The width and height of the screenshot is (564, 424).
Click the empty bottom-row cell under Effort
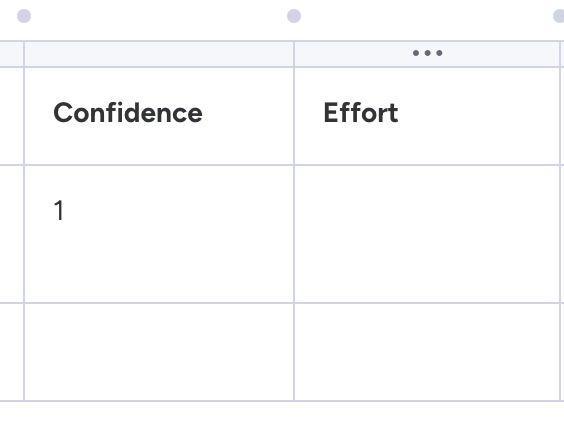(x=427, y=352)
